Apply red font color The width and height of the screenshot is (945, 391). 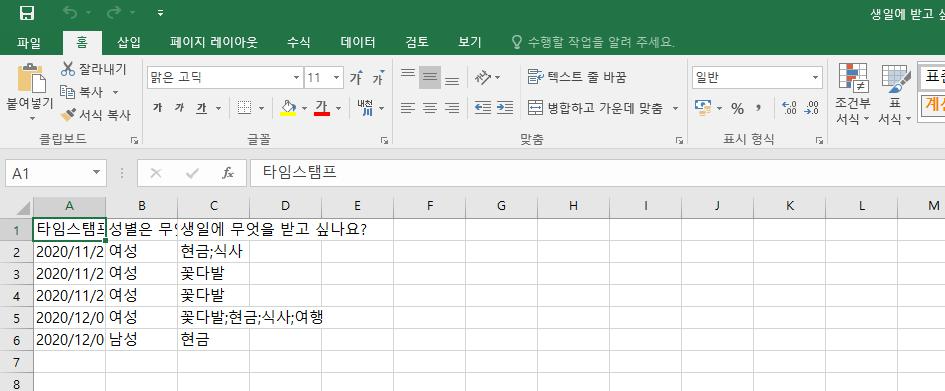(x=322, y=108)
